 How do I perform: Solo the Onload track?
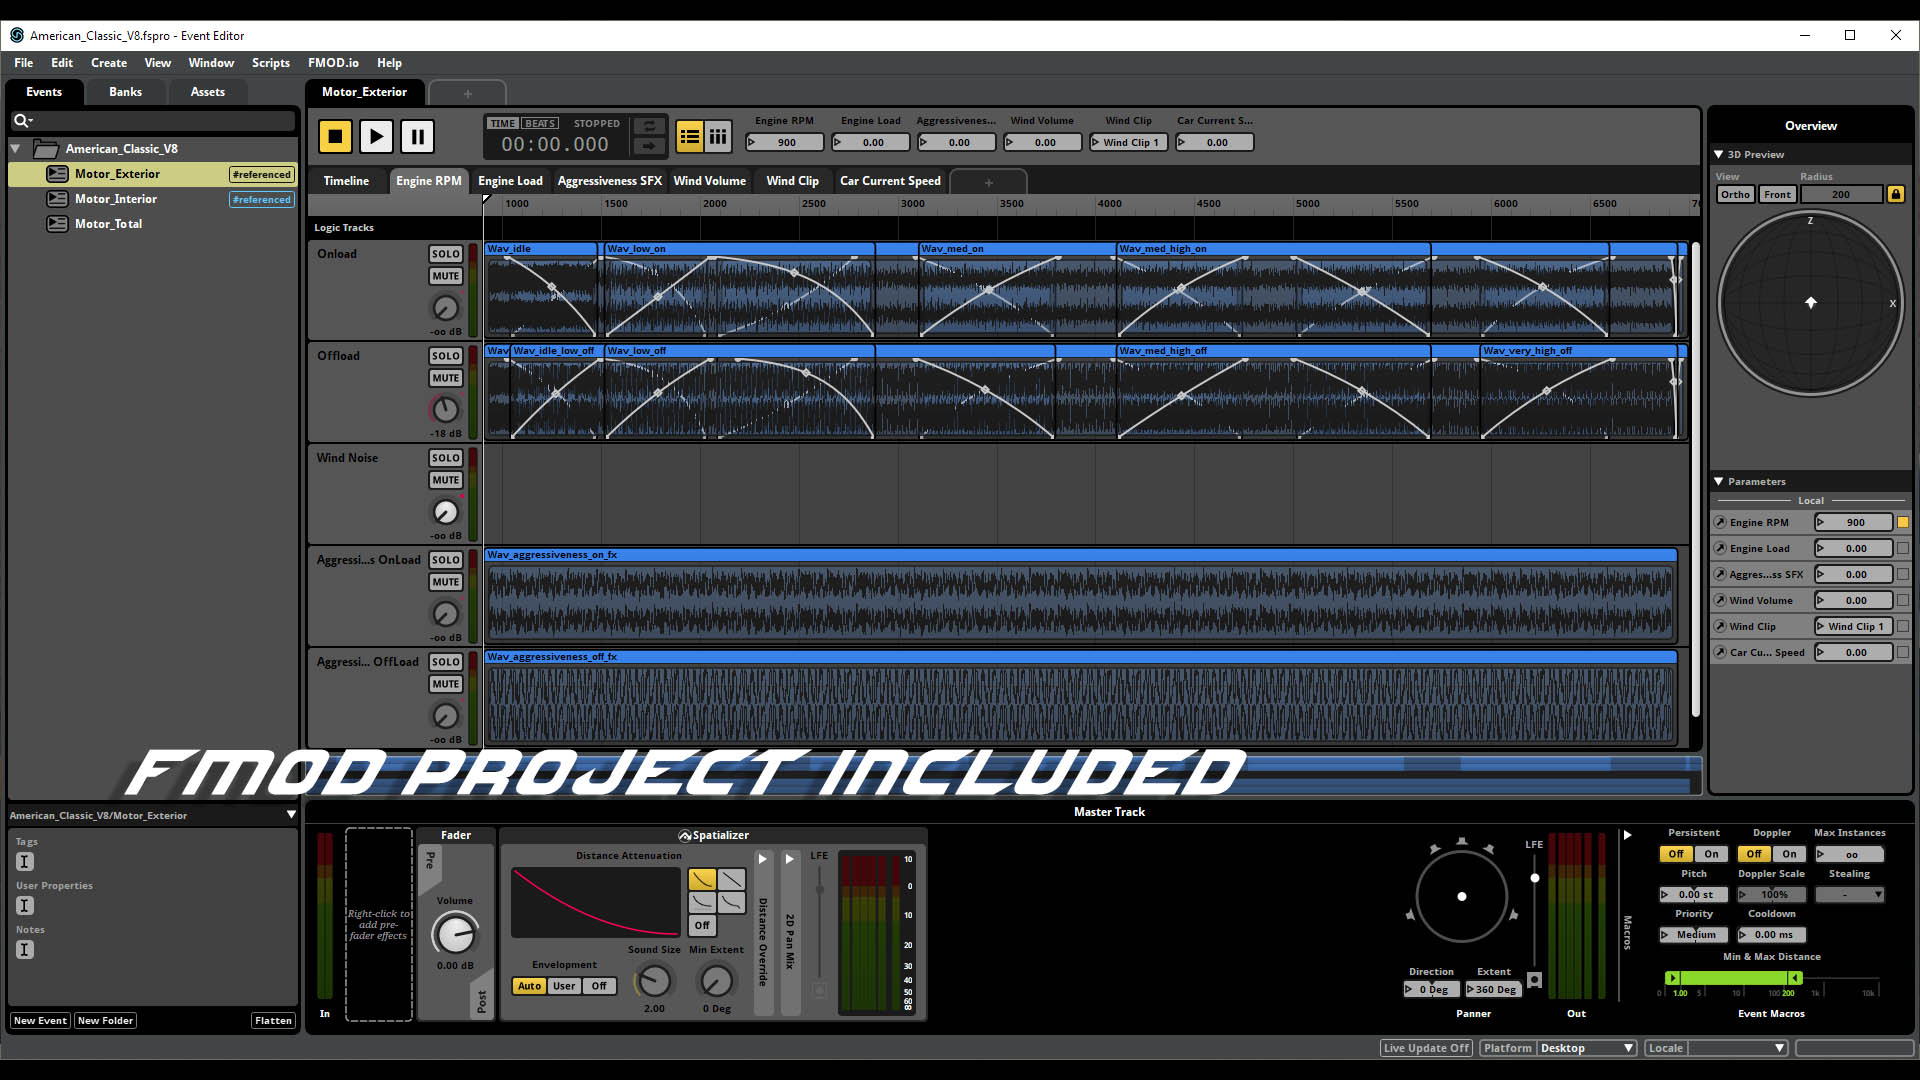tap(445, 254)
